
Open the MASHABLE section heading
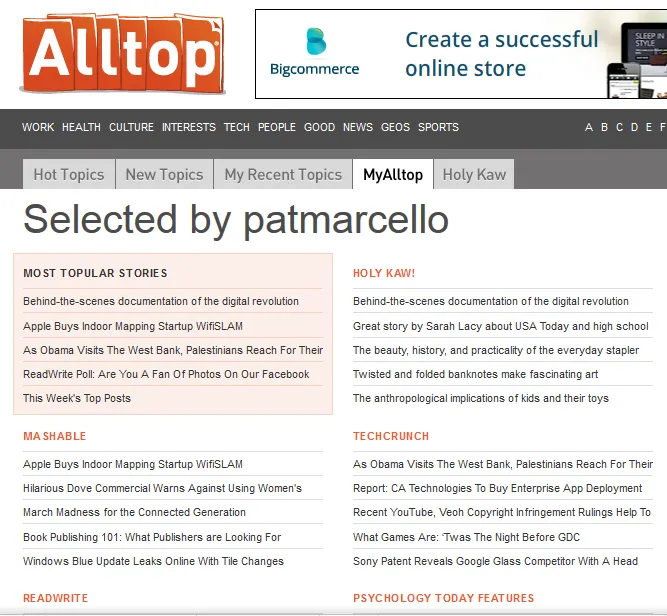tap(55, 436)
